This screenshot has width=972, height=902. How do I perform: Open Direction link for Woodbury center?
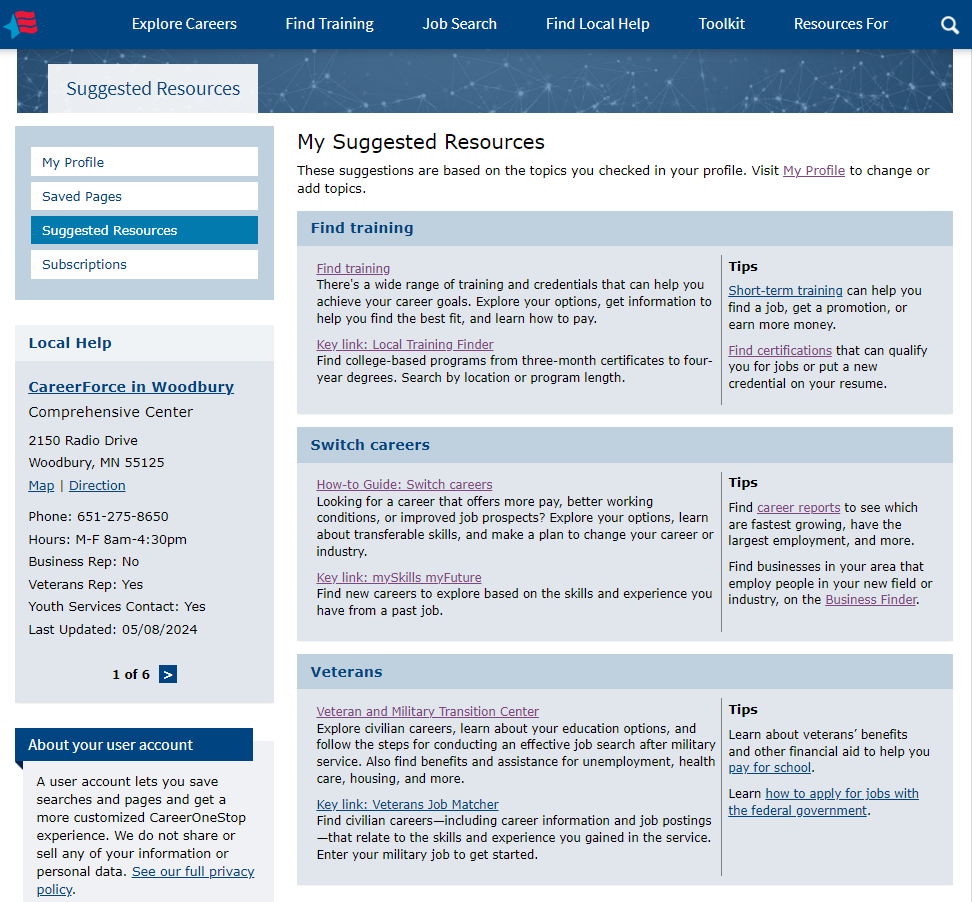click(x=97, y=485)
